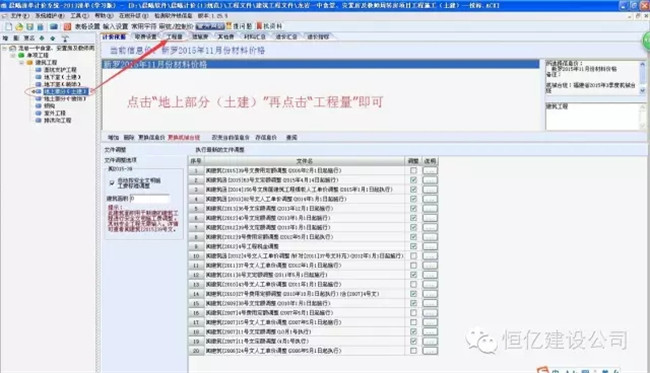The height and width of the screenshot is (373, 650).
Task: Toggle the 调整 checkbox in row 20
Action: 413,351
